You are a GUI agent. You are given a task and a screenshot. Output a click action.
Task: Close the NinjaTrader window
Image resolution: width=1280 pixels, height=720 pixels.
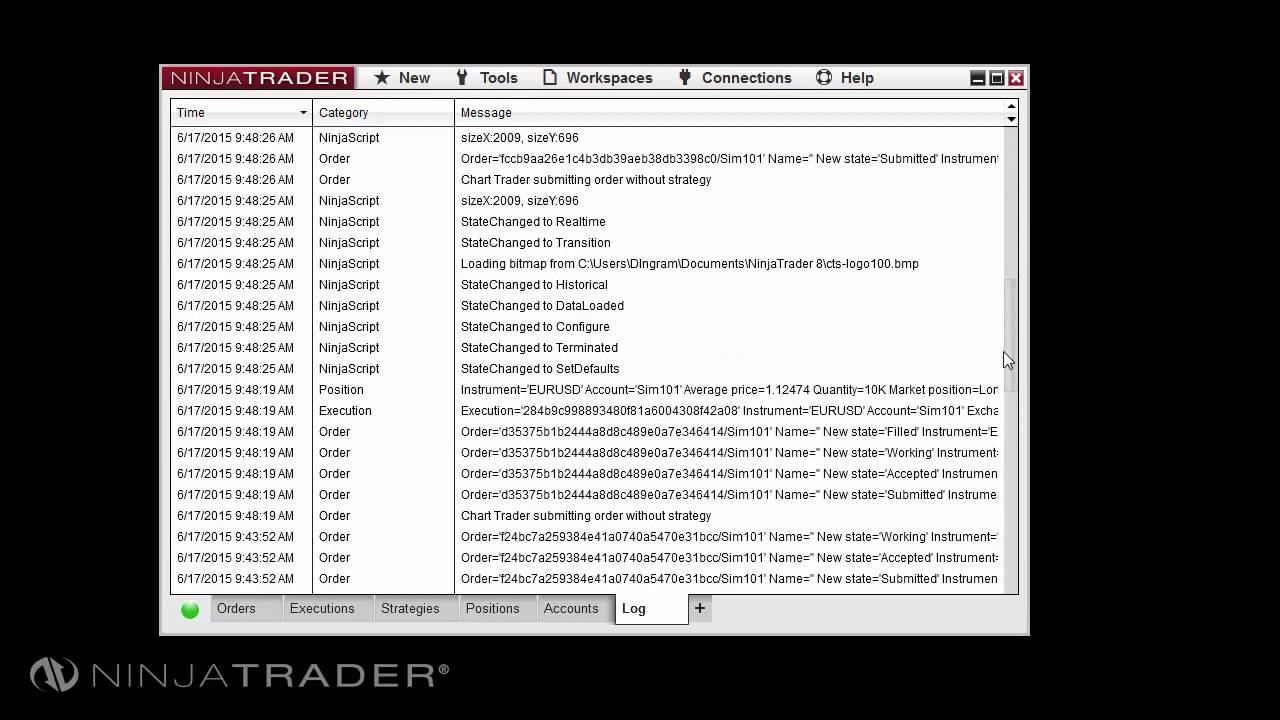point(1016,78)
